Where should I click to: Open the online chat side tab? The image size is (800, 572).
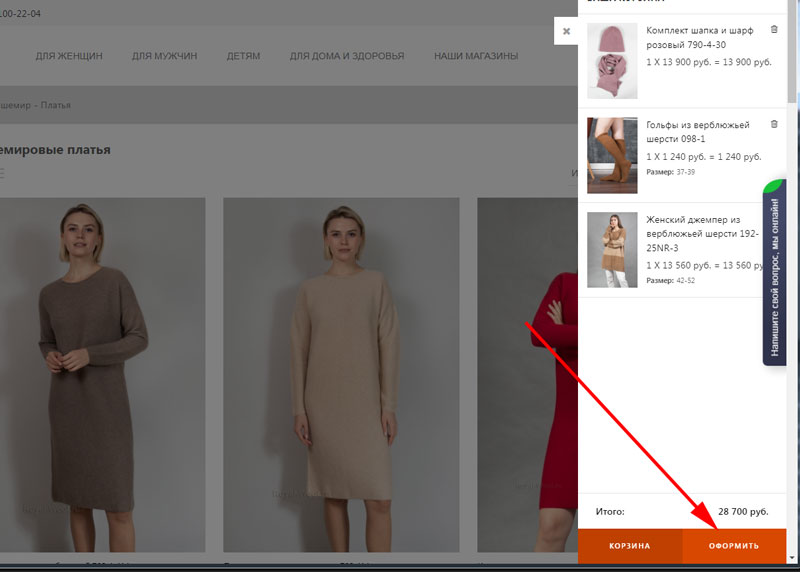[x=774, y=272]
